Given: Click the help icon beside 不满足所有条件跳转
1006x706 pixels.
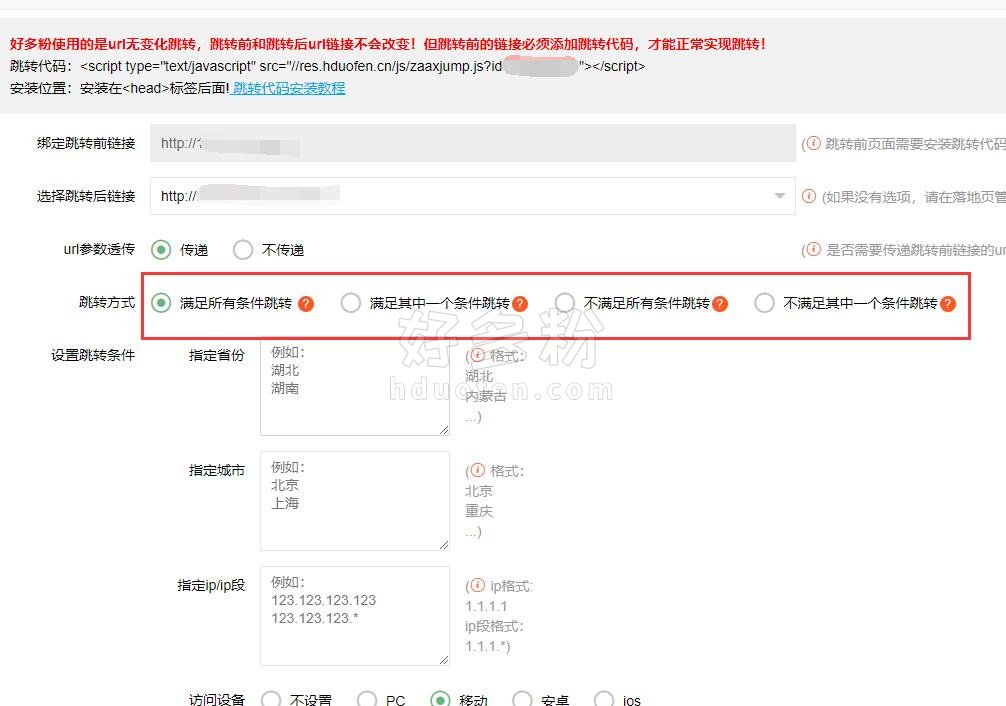Looking at the screenshot, I should 720,304.
